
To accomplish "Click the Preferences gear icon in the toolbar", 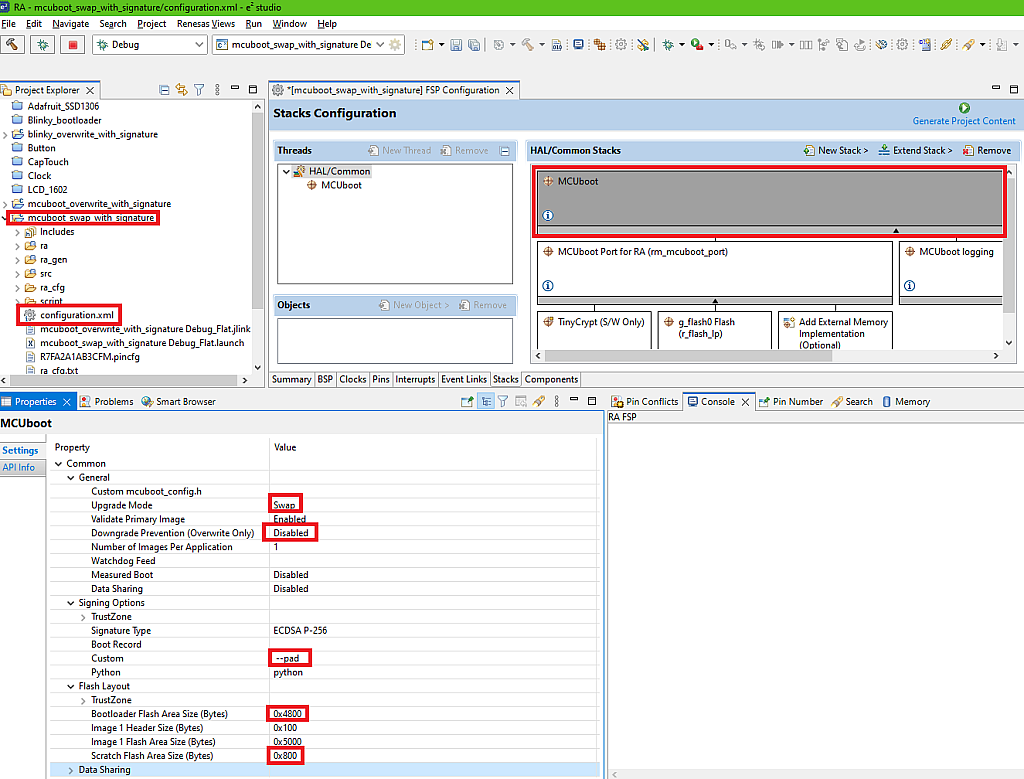I will coord(620,45).
